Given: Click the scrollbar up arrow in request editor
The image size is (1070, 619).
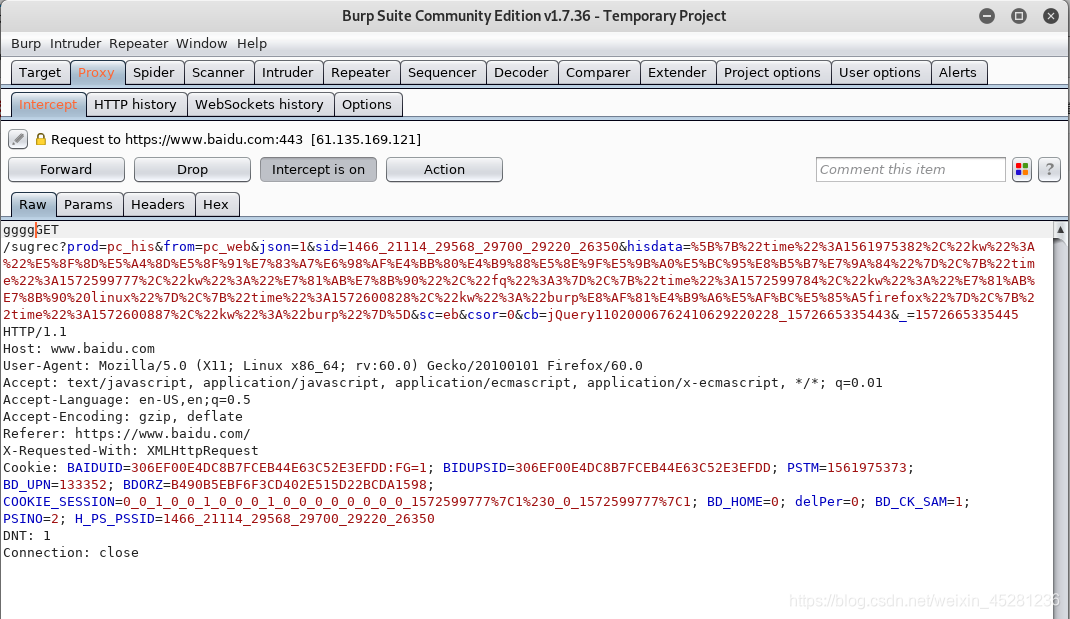Looking at the screenshot, I should pos(1060,230).
